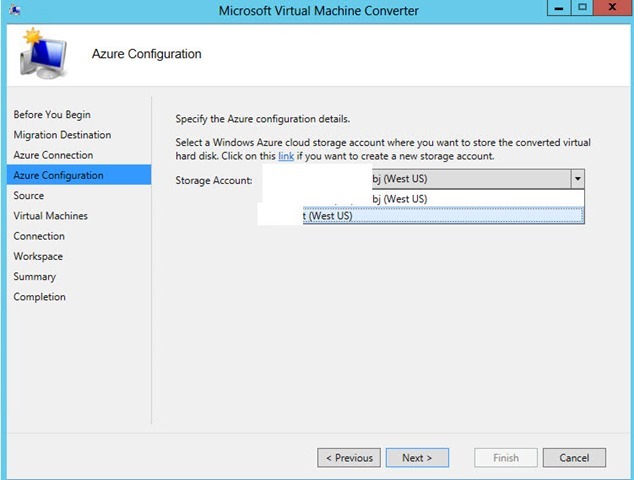
Task: Click 'Specify the Azure configuration details.' text
Action: click(262, 119)
